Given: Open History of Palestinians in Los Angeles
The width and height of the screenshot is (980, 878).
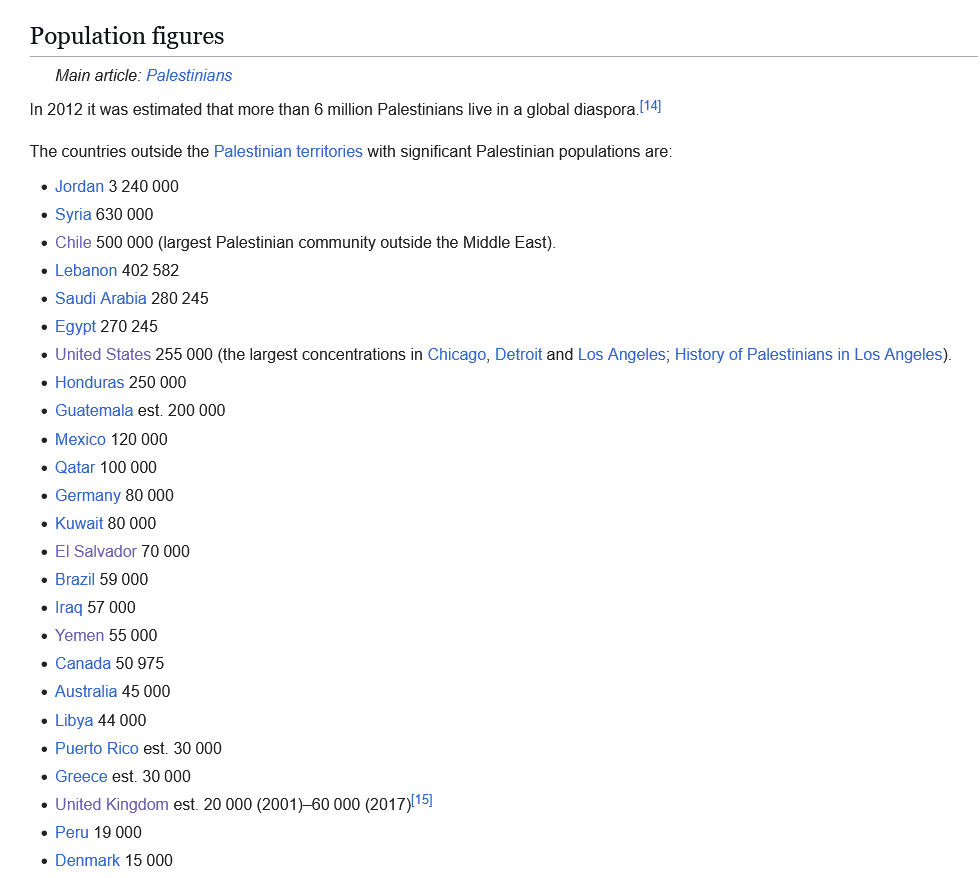Looking at the screenshot, I should point(808,354).
